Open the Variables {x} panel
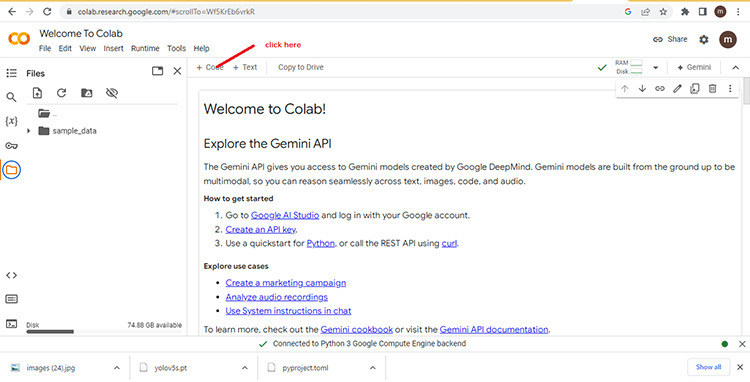750x382 pixels. (11, 121)
